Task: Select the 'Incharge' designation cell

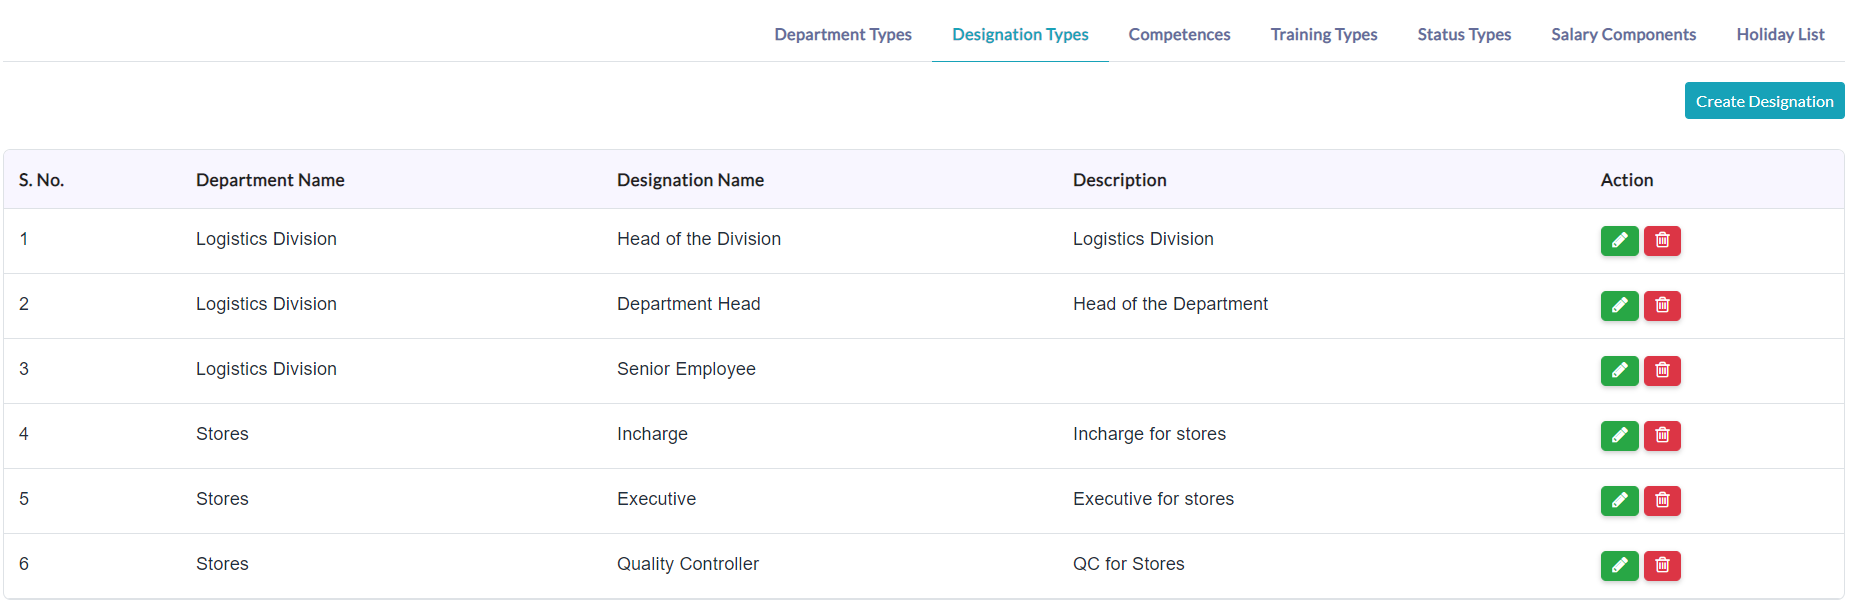Action: click(652, 434)
